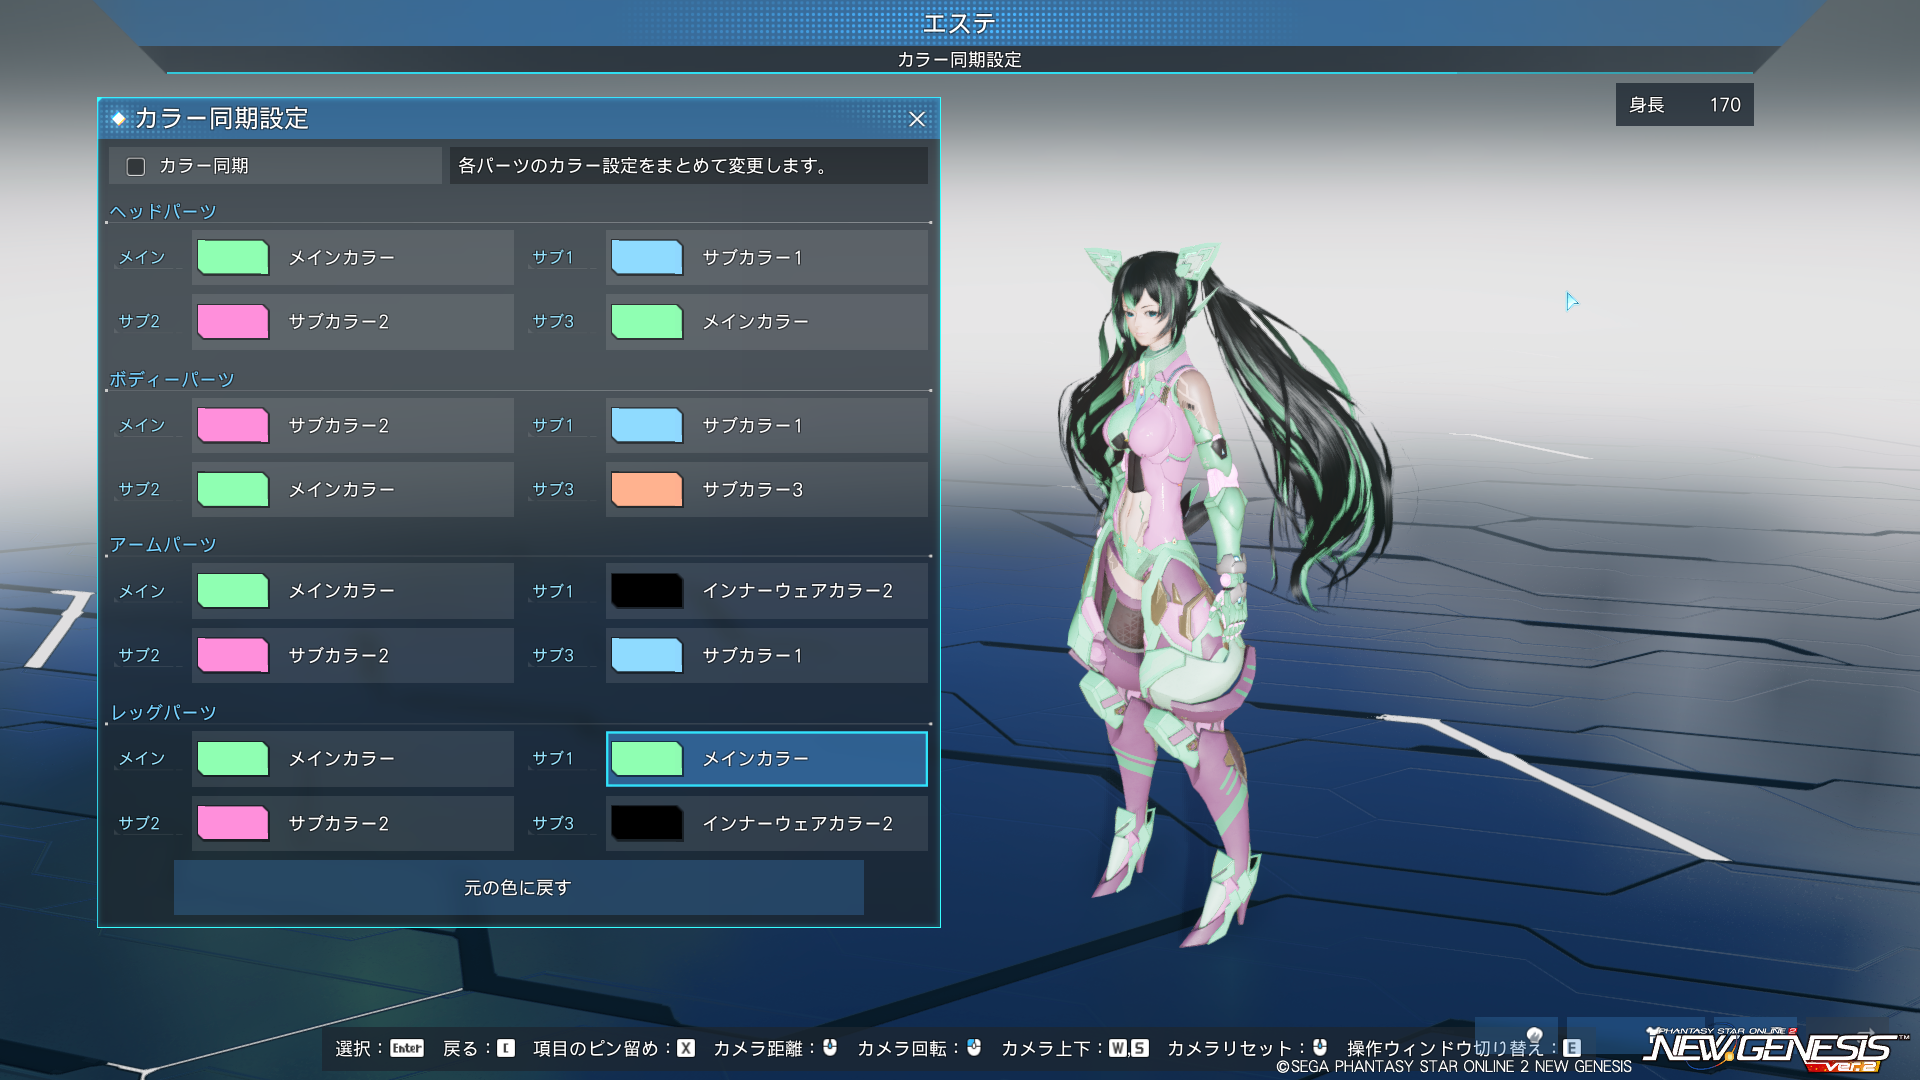Screen dimensions: 1920x1080
Task: Pick the orange サブカラー3 swatch
Action: [647, 490]
